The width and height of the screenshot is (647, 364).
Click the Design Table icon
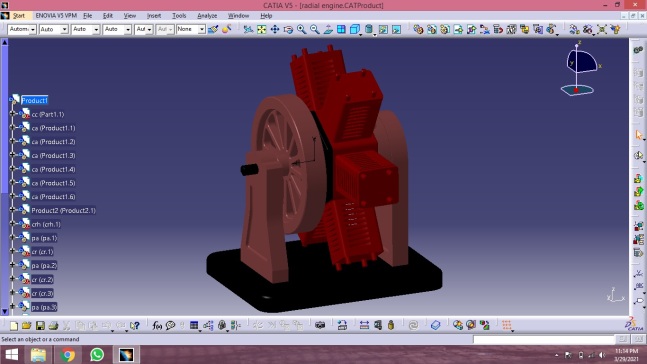coord(194,326)
